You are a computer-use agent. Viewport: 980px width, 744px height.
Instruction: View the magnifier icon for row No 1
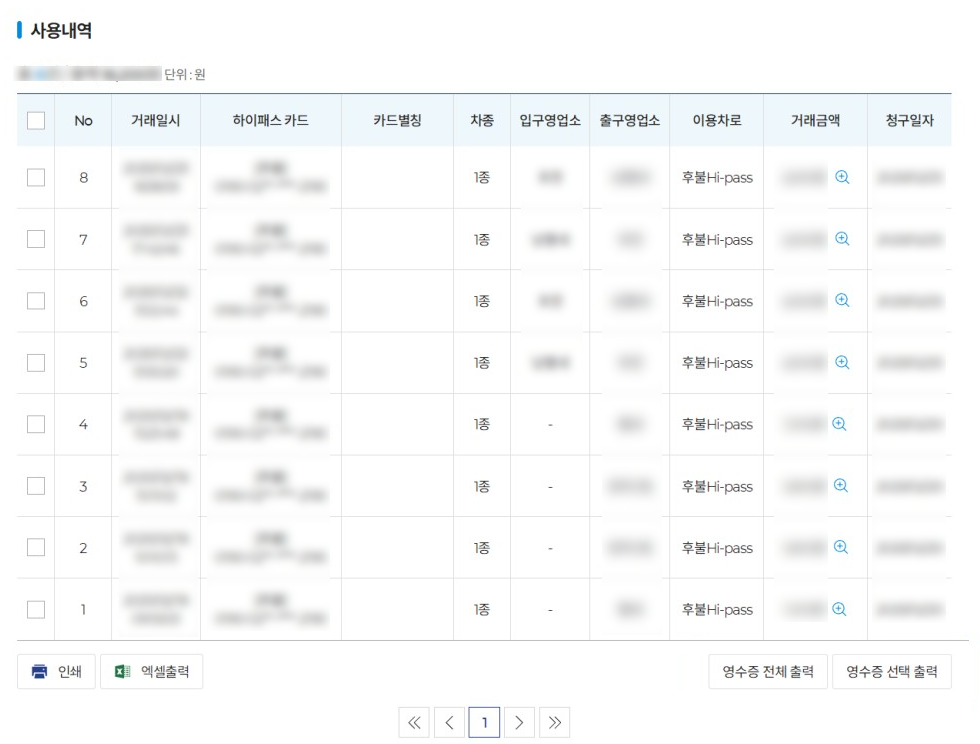pos(840,609)
